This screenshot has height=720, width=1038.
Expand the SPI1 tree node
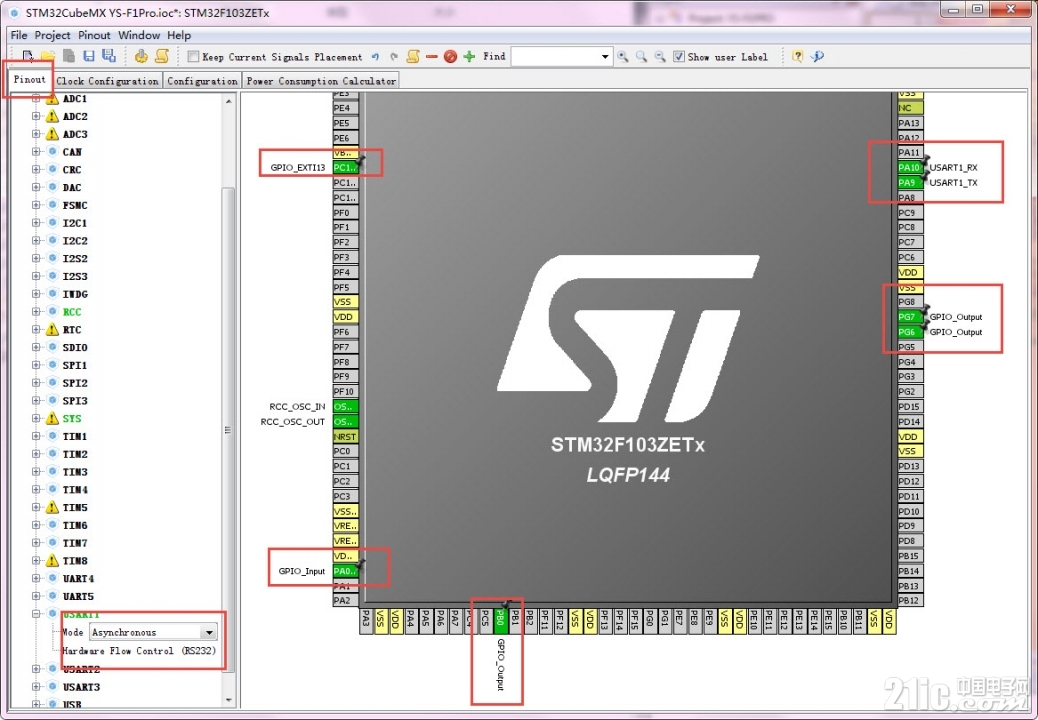tap(36, 365)
